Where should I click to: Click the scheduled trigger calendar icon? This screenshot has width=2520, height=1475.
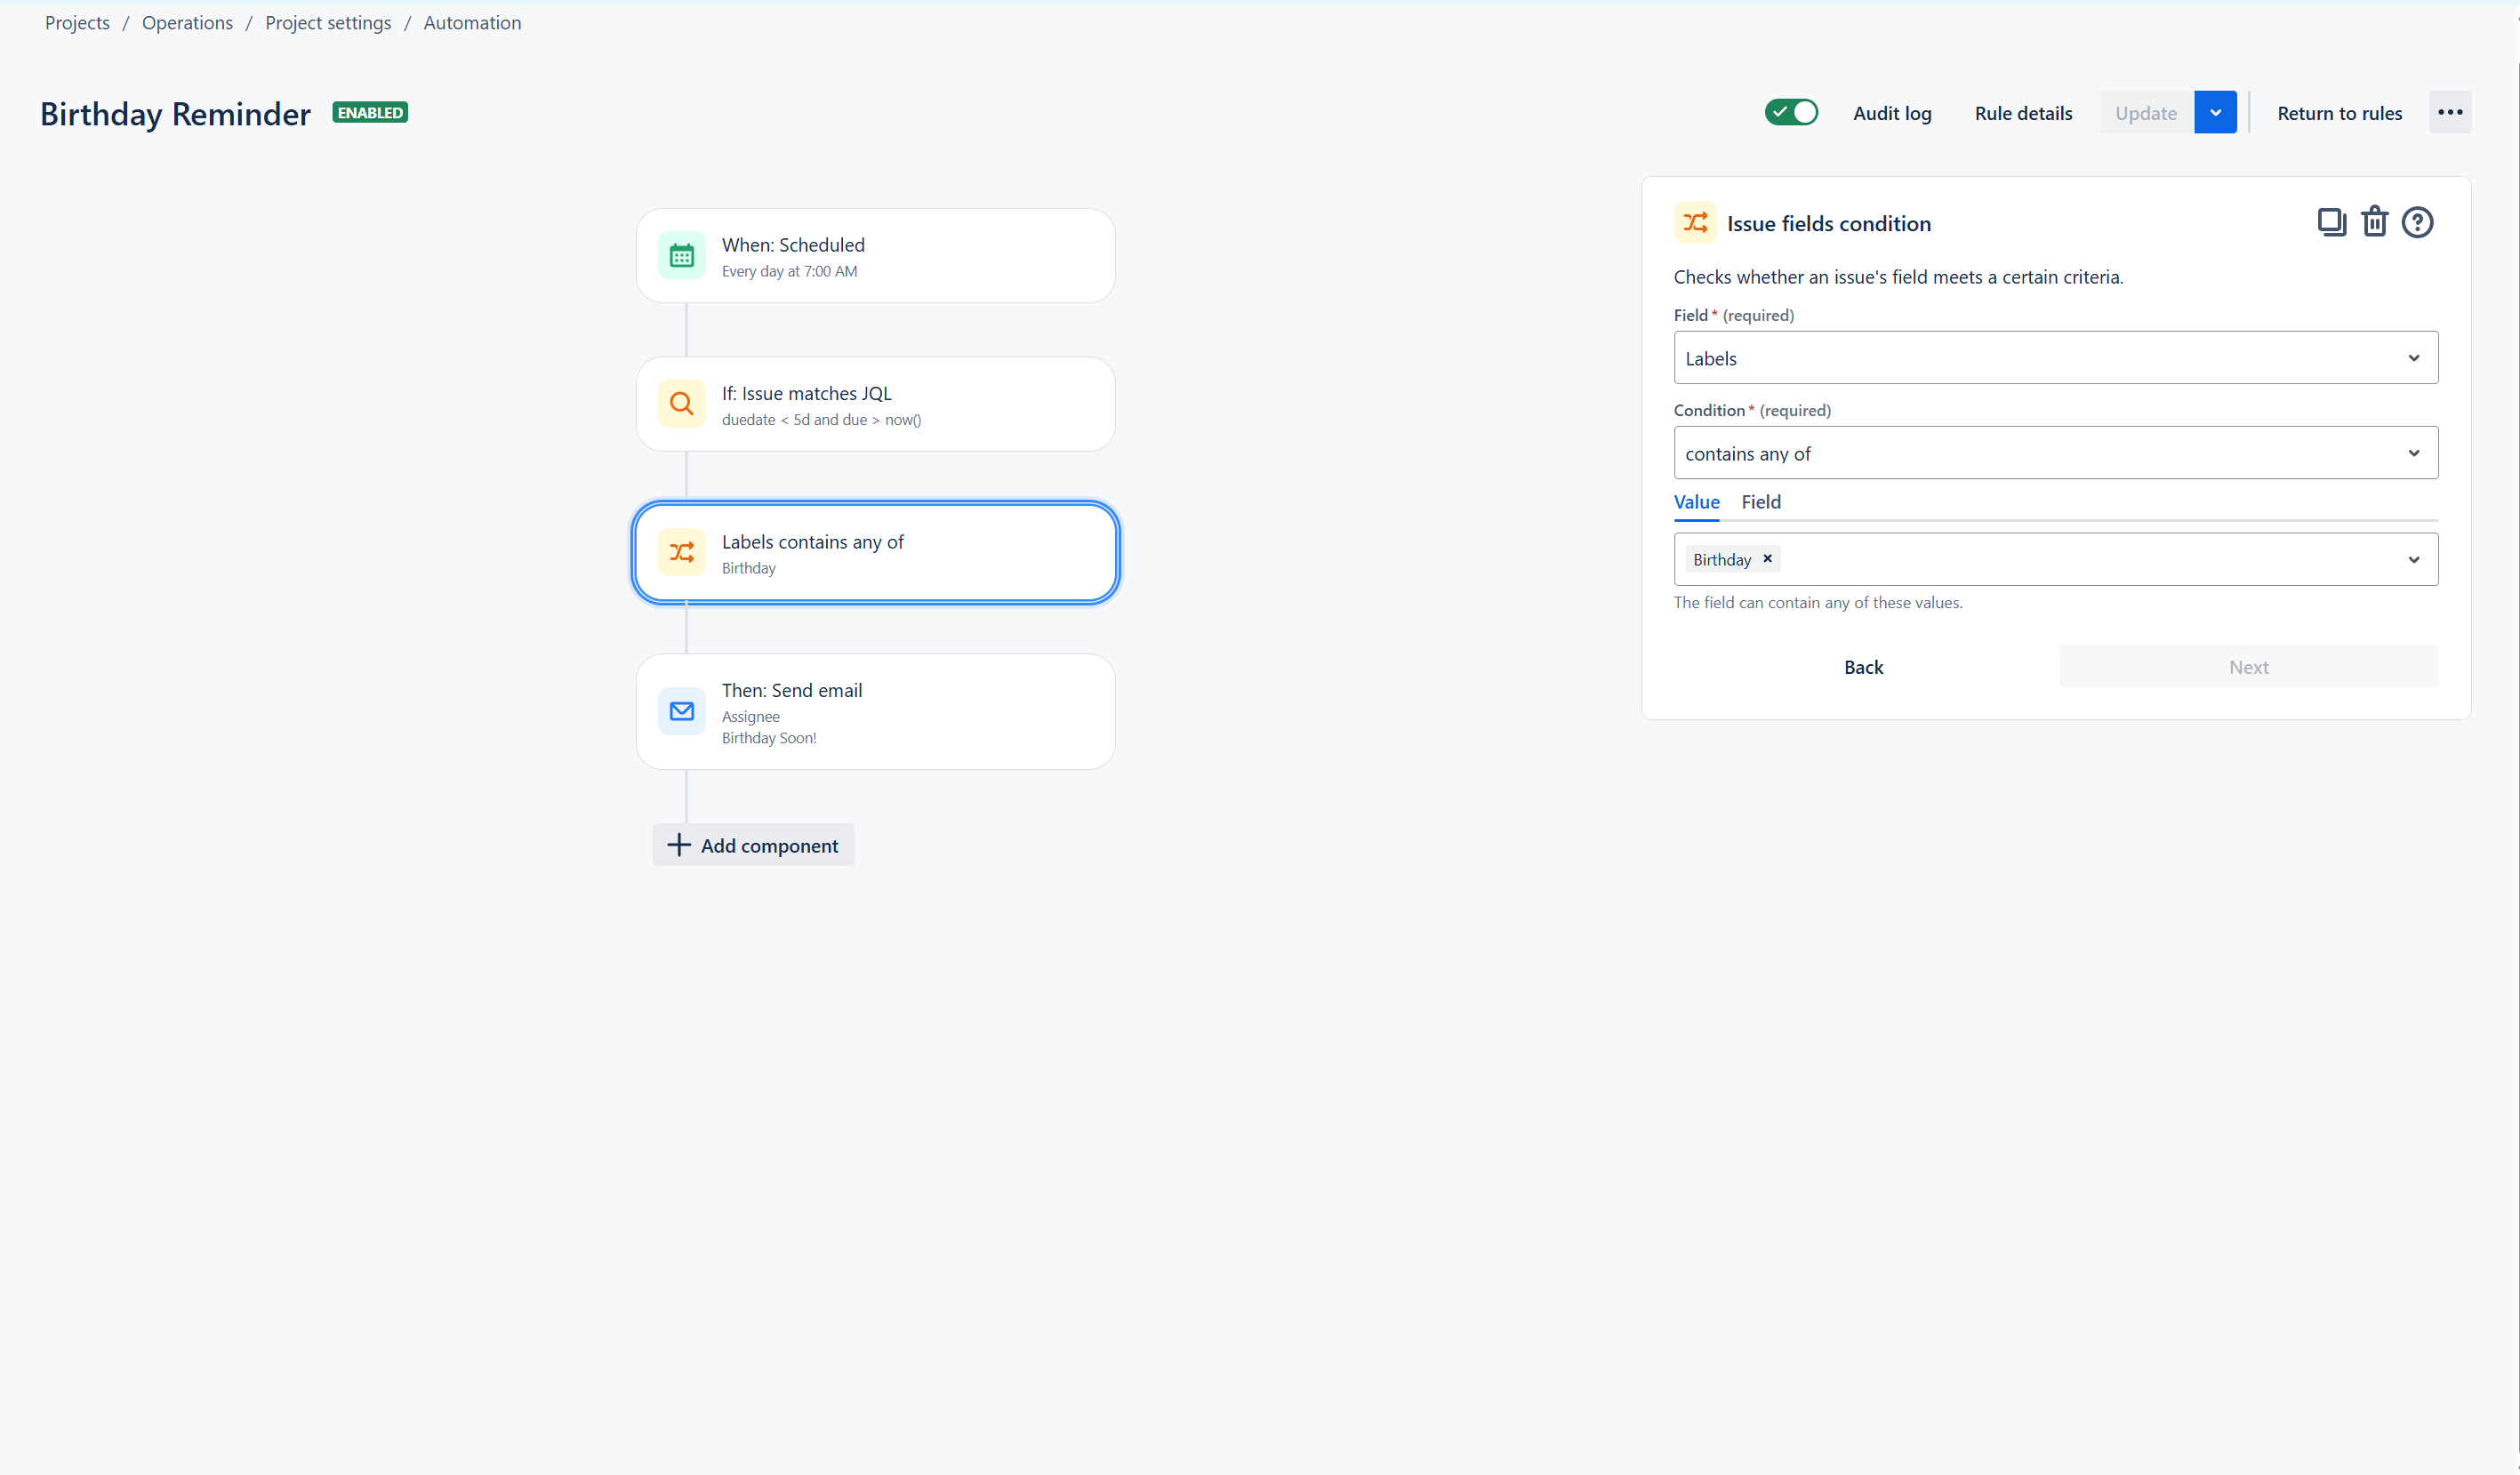tap(682, 256)
